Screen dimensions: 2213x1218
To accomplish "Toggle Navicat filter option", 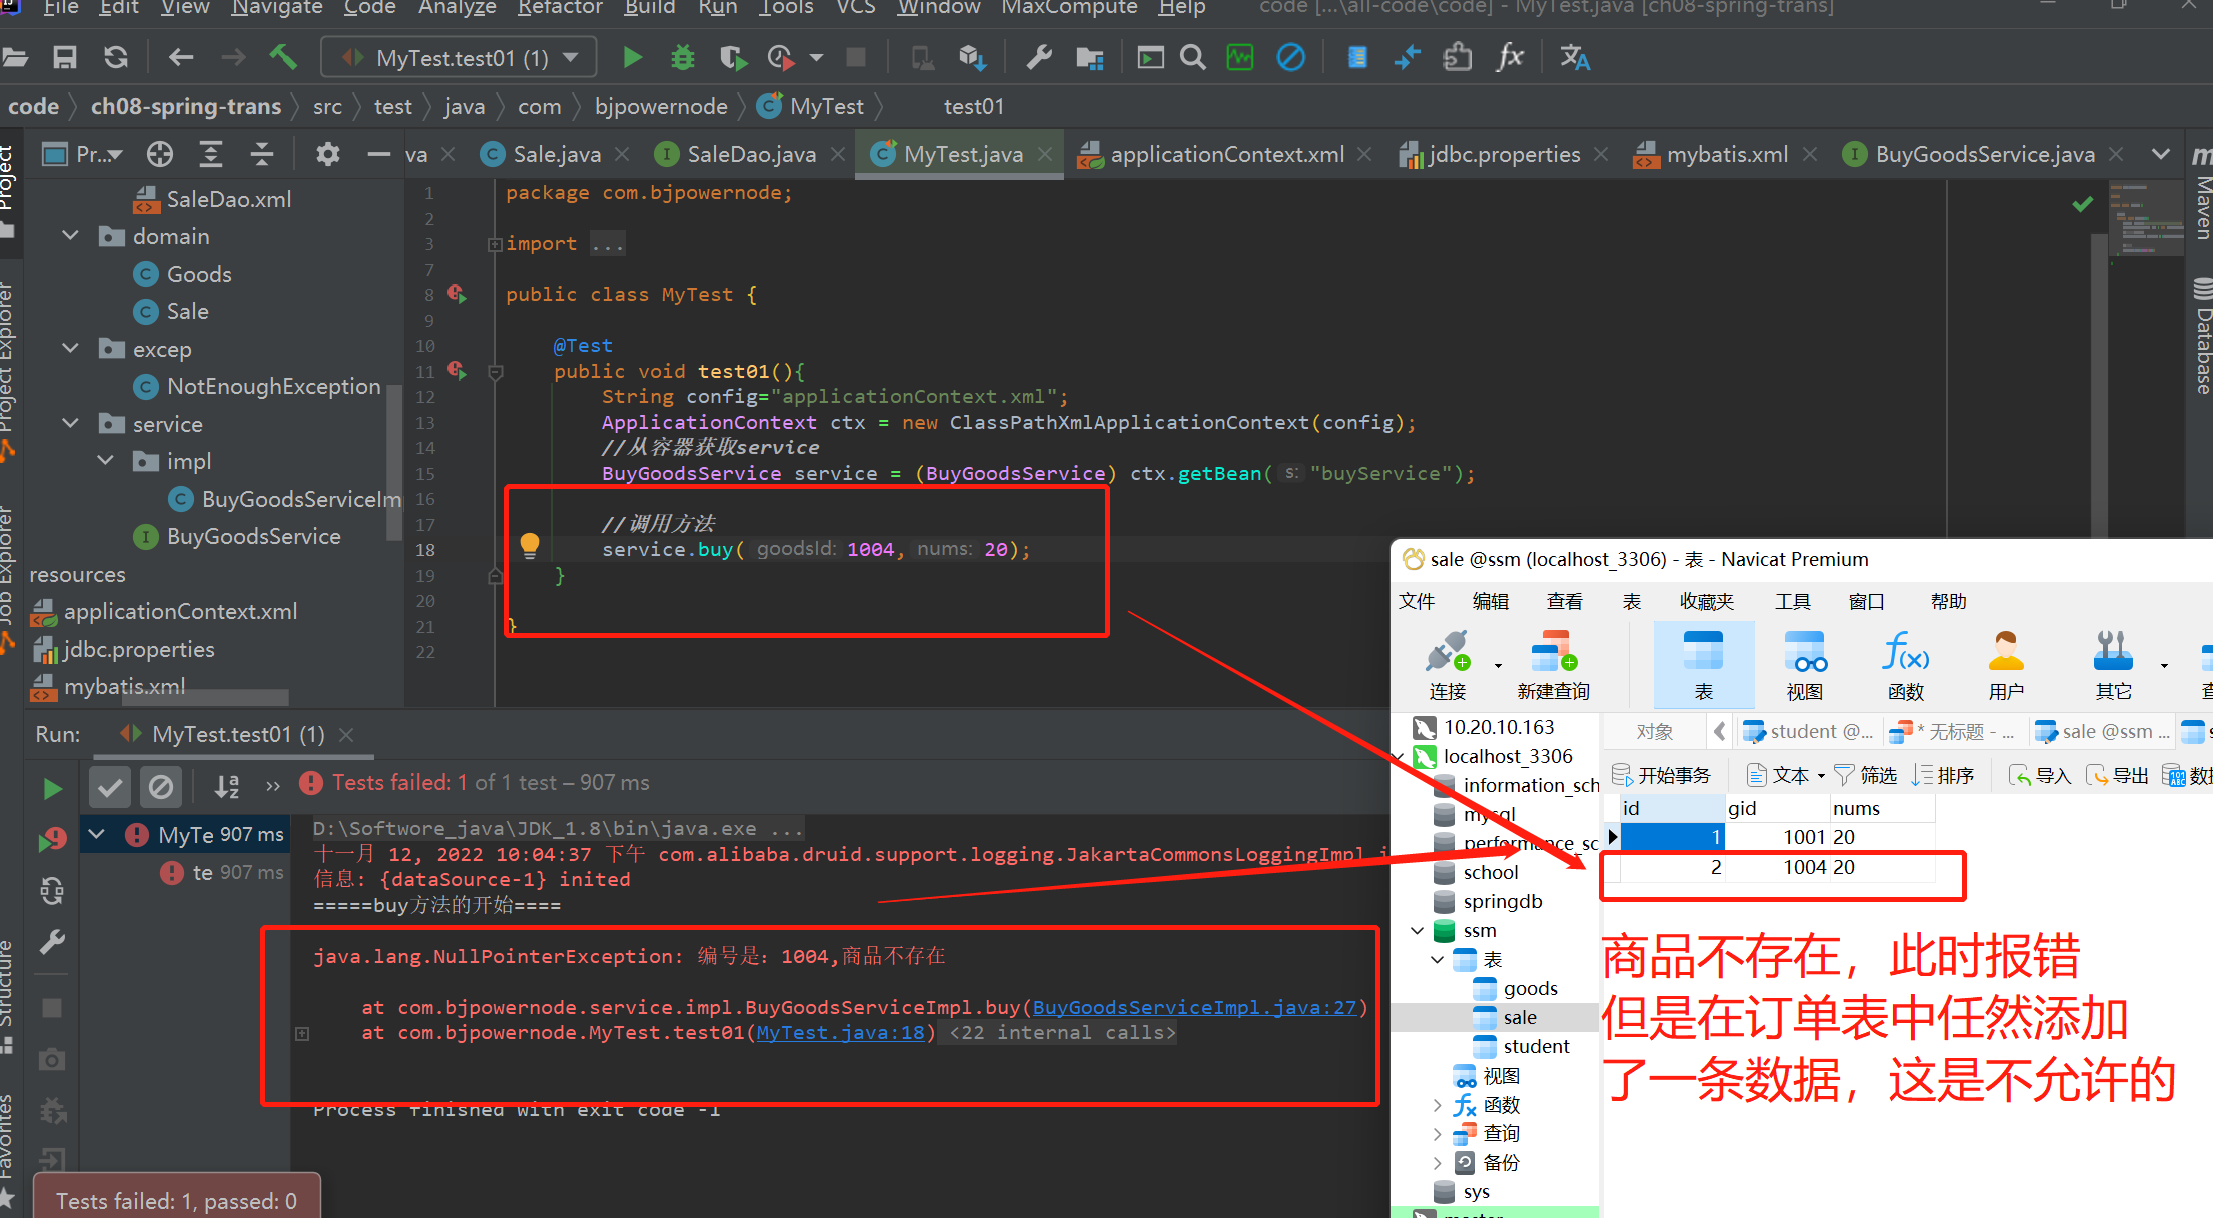I will [x=1866, y=775].
